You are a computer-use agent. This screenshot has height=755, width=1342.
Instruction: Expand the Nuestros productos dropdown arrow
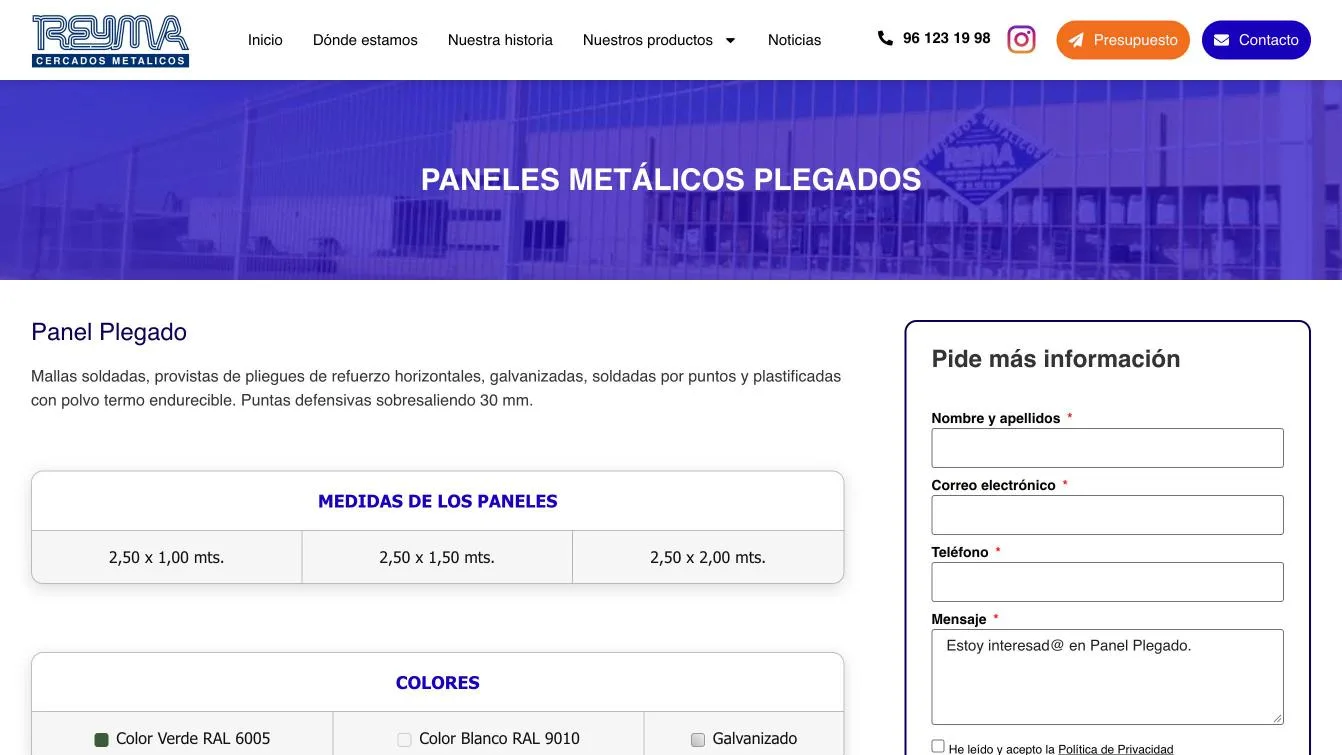coord(730,40)
